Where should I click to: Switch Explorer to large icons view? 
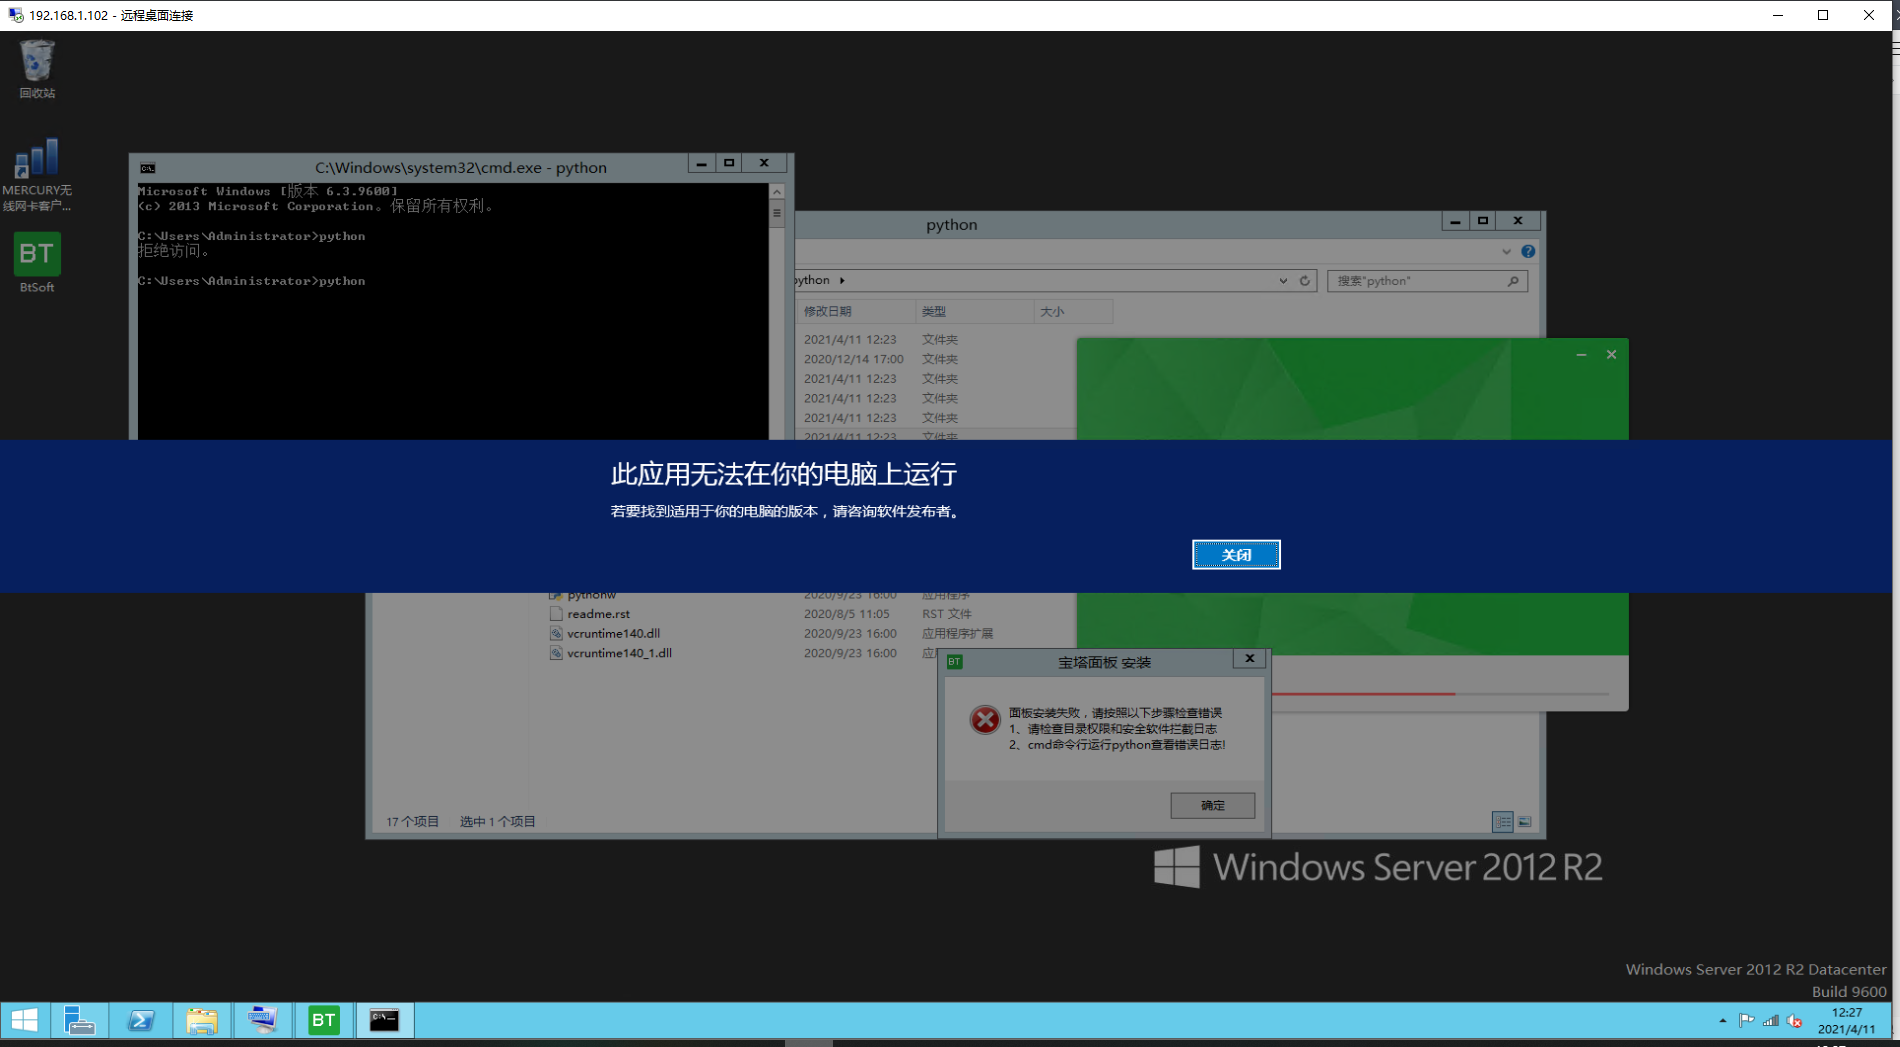point(1525,822)
